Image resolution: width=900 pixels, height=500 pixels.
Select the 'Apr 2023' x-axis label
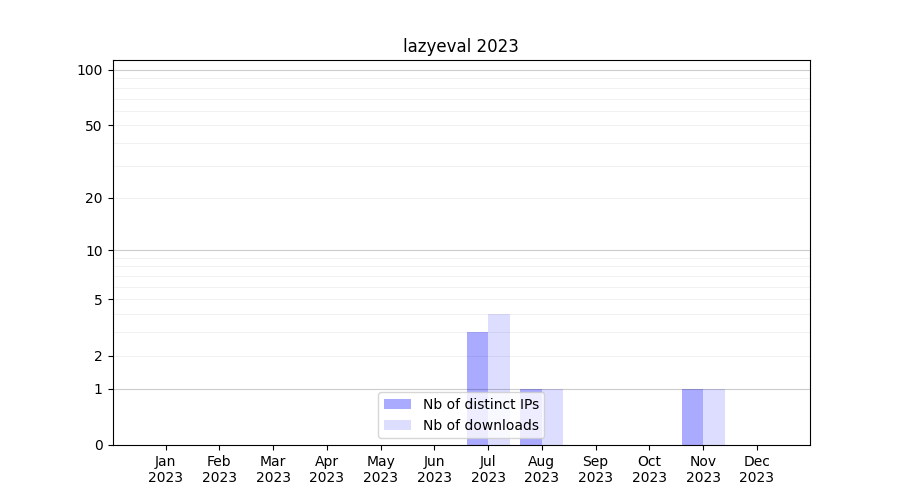click(327, 469)
